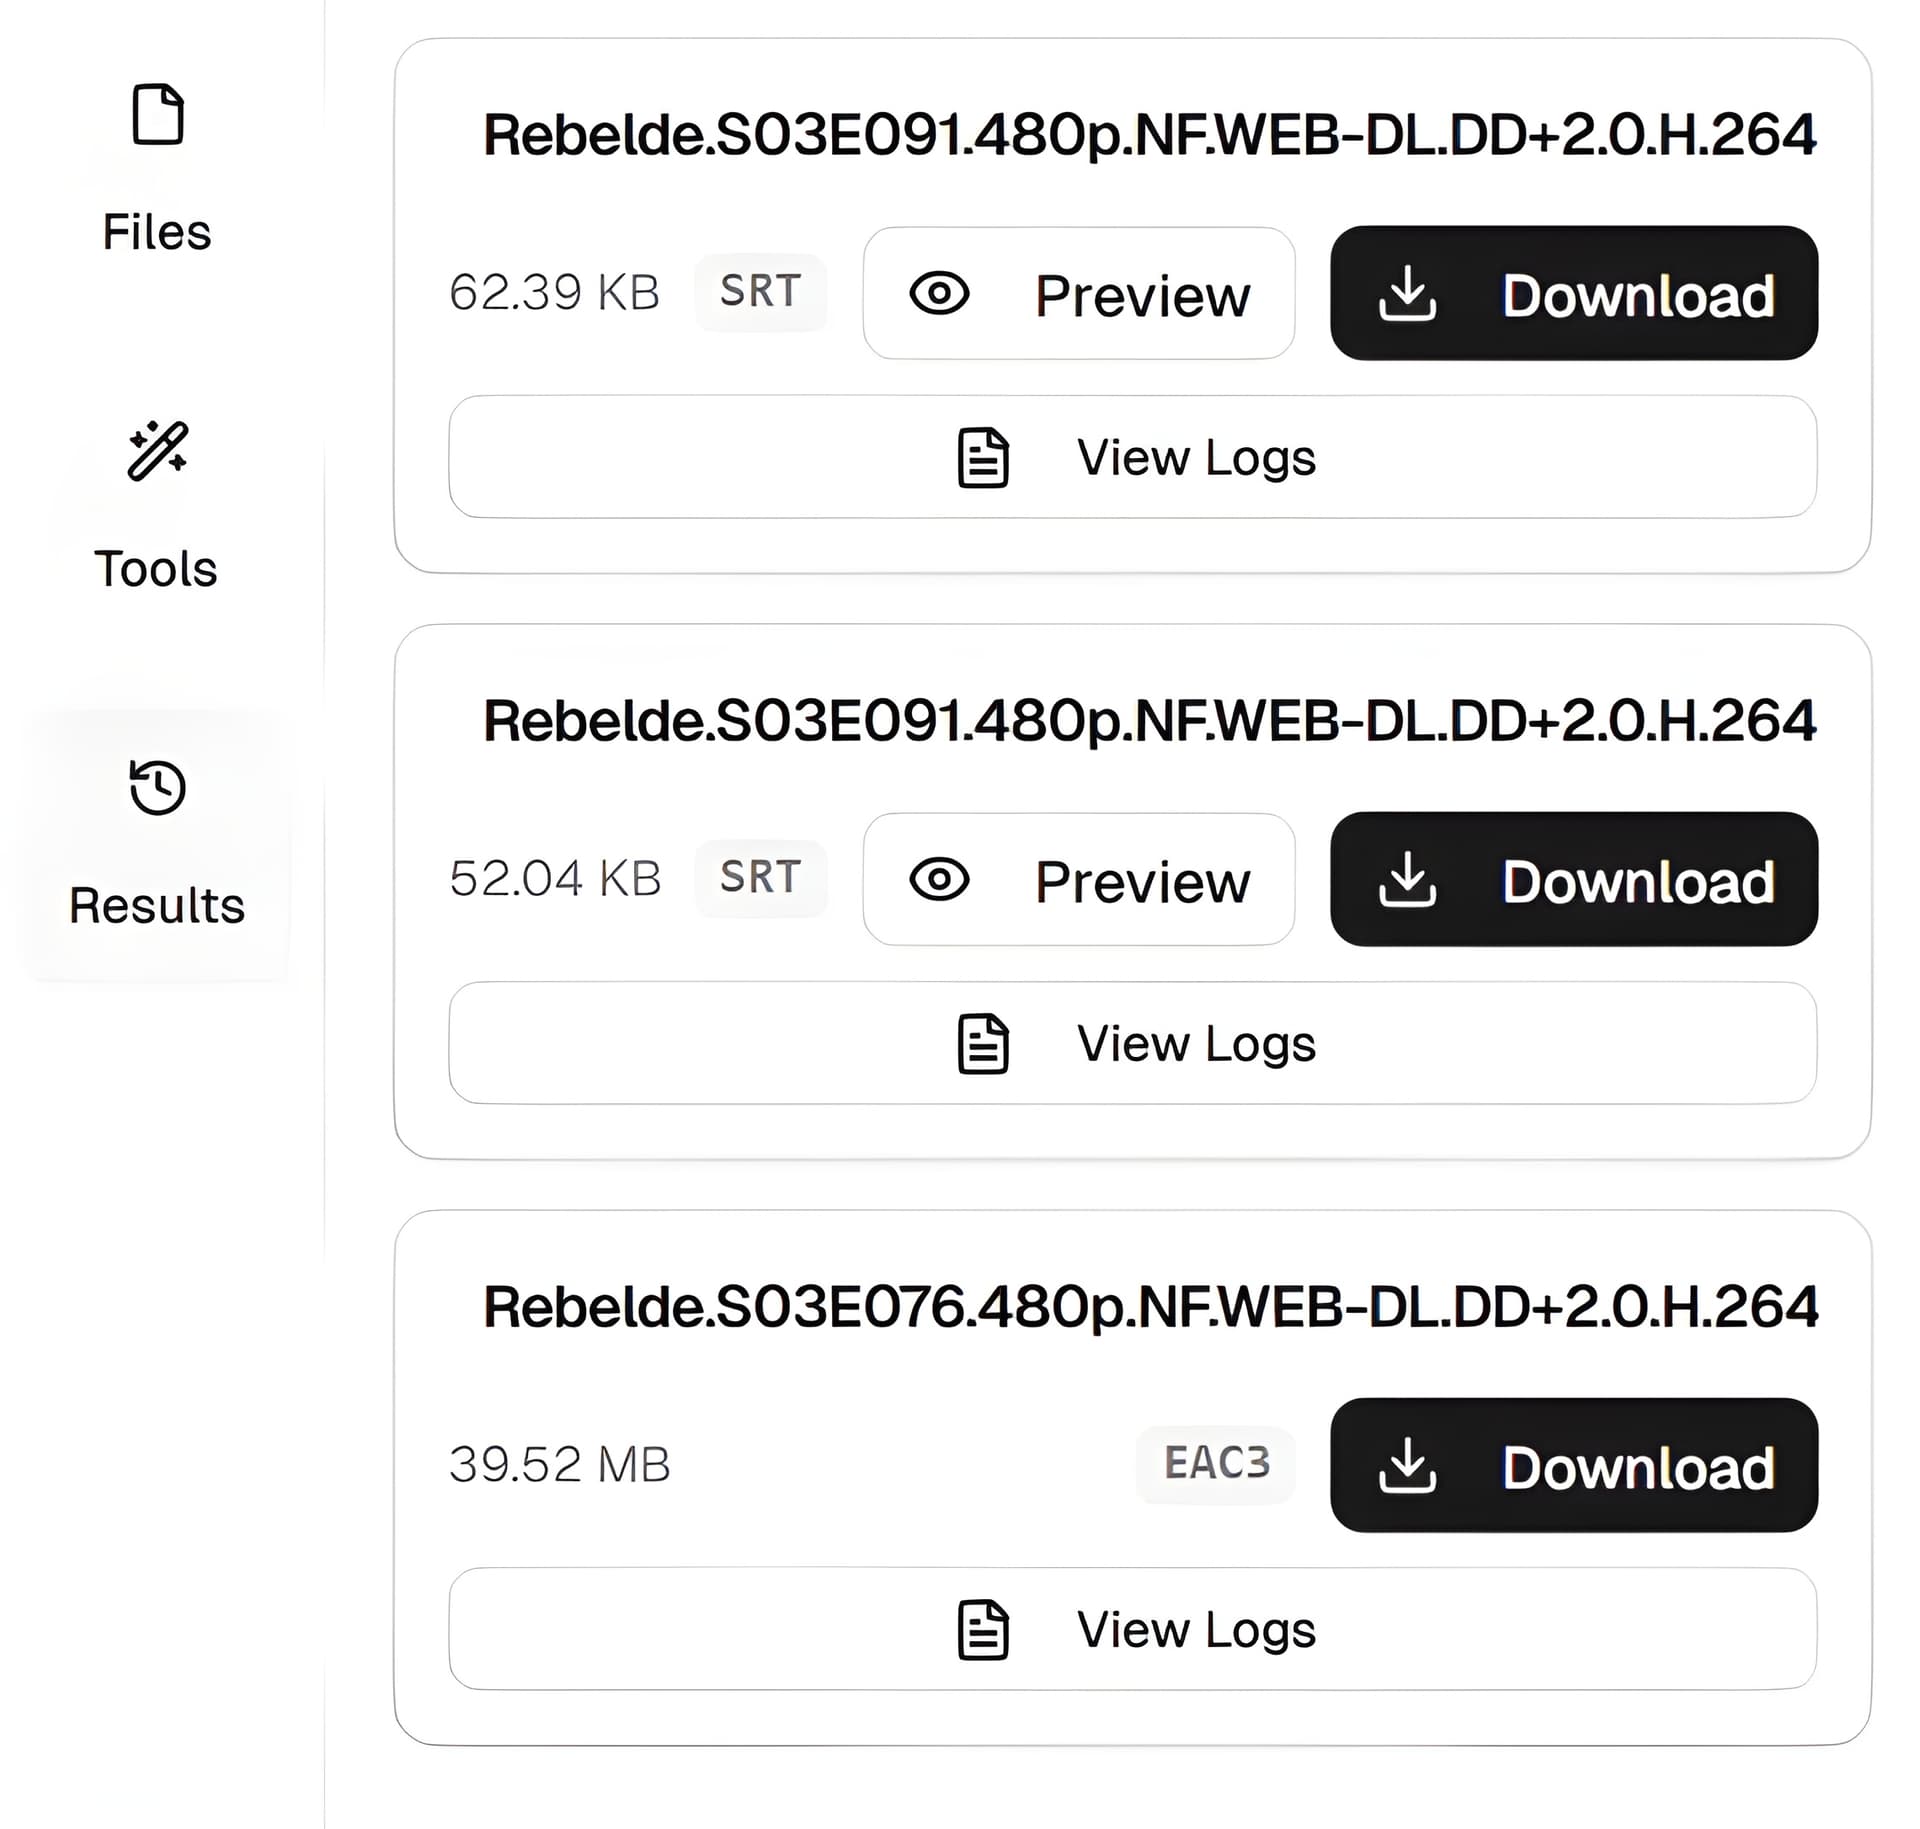Screen dimensions: 1920x1829
Task: Click the log document icon in 52.04 KB card
Action: (x=983, y=1044)
